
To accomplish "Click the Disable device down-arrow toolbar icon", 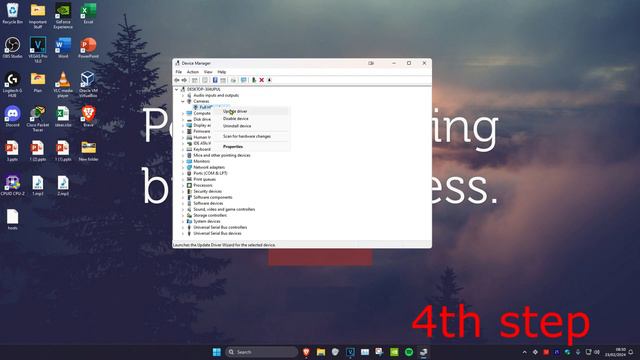I will tap(269, 80).
